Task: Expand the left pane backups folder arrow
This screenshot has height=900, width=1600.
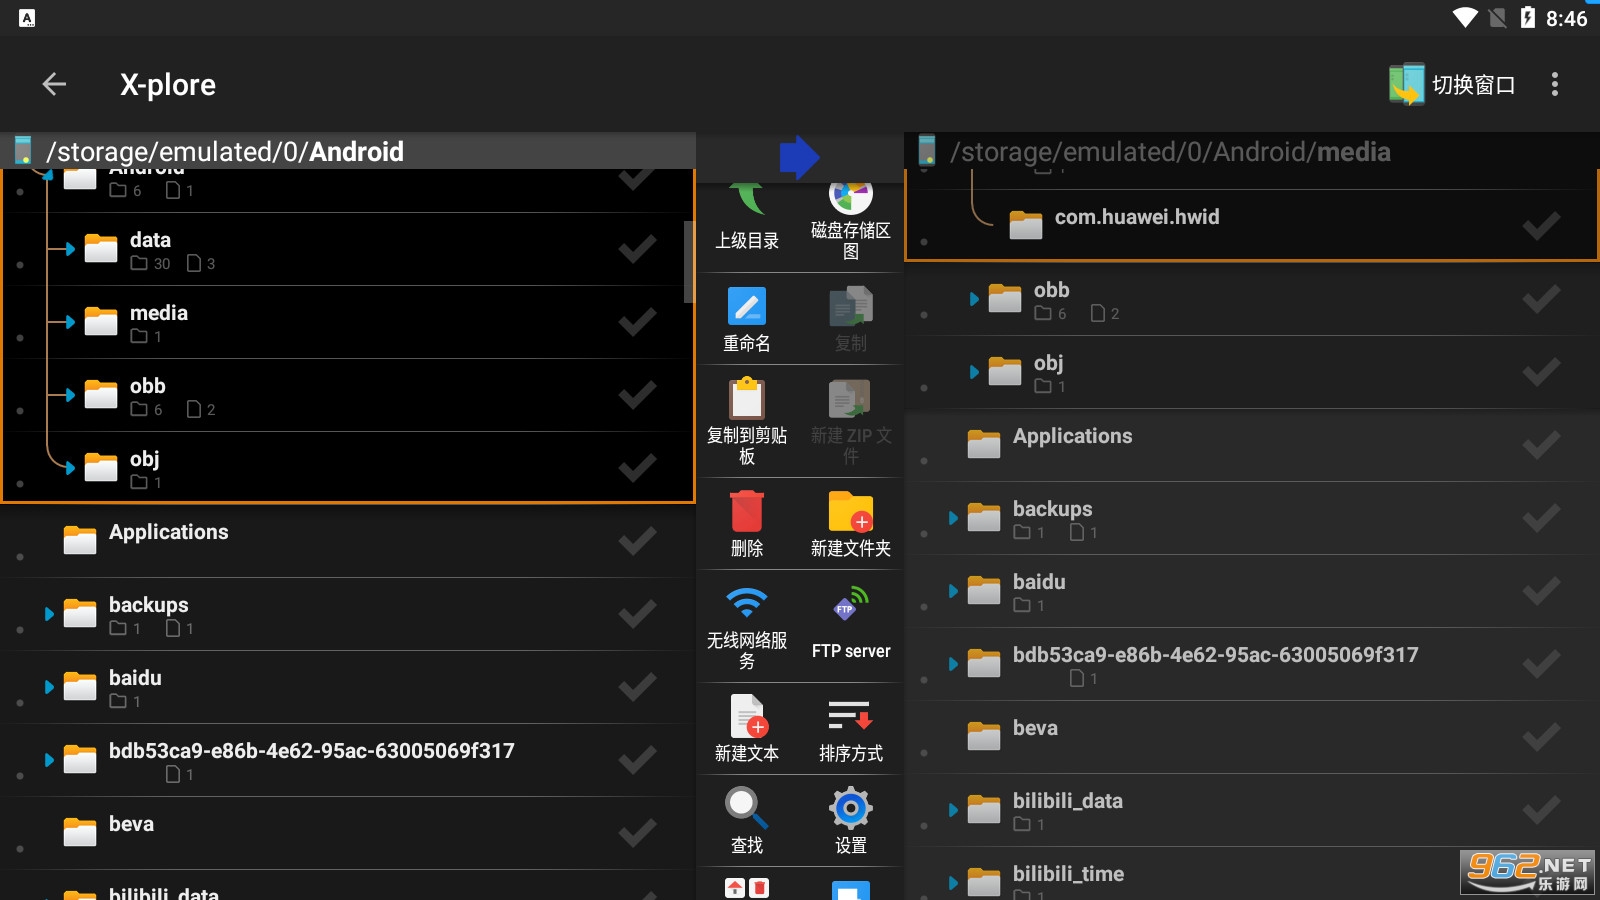Action: click(49, 614)
